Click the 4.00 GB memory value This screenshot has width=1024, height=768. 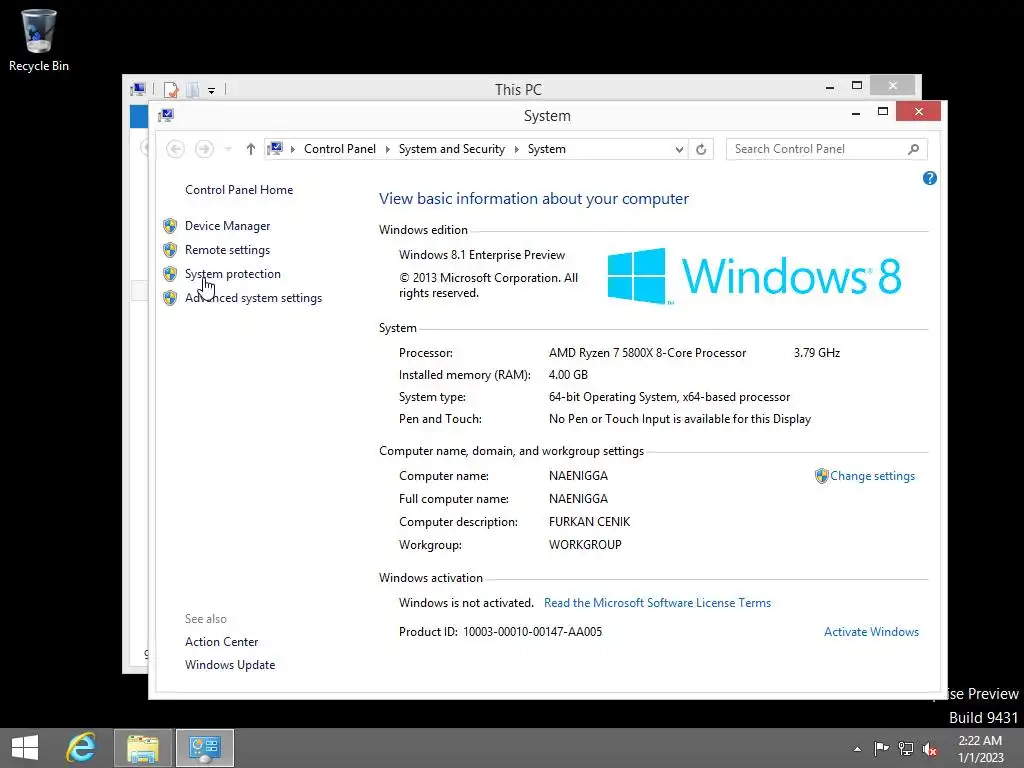click(568, 375)
